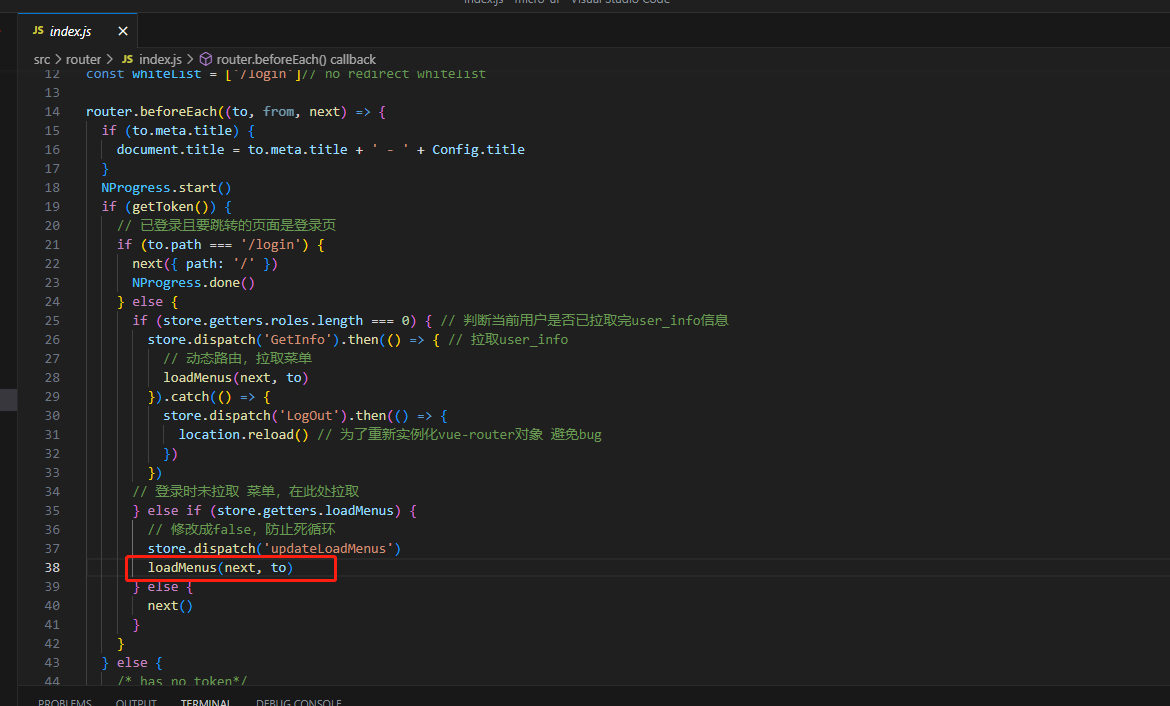Place cursor on the NProgress.start() line
Image resolution: width=1170 pixels, height=706 pixels.
click(x=165, y=187)
